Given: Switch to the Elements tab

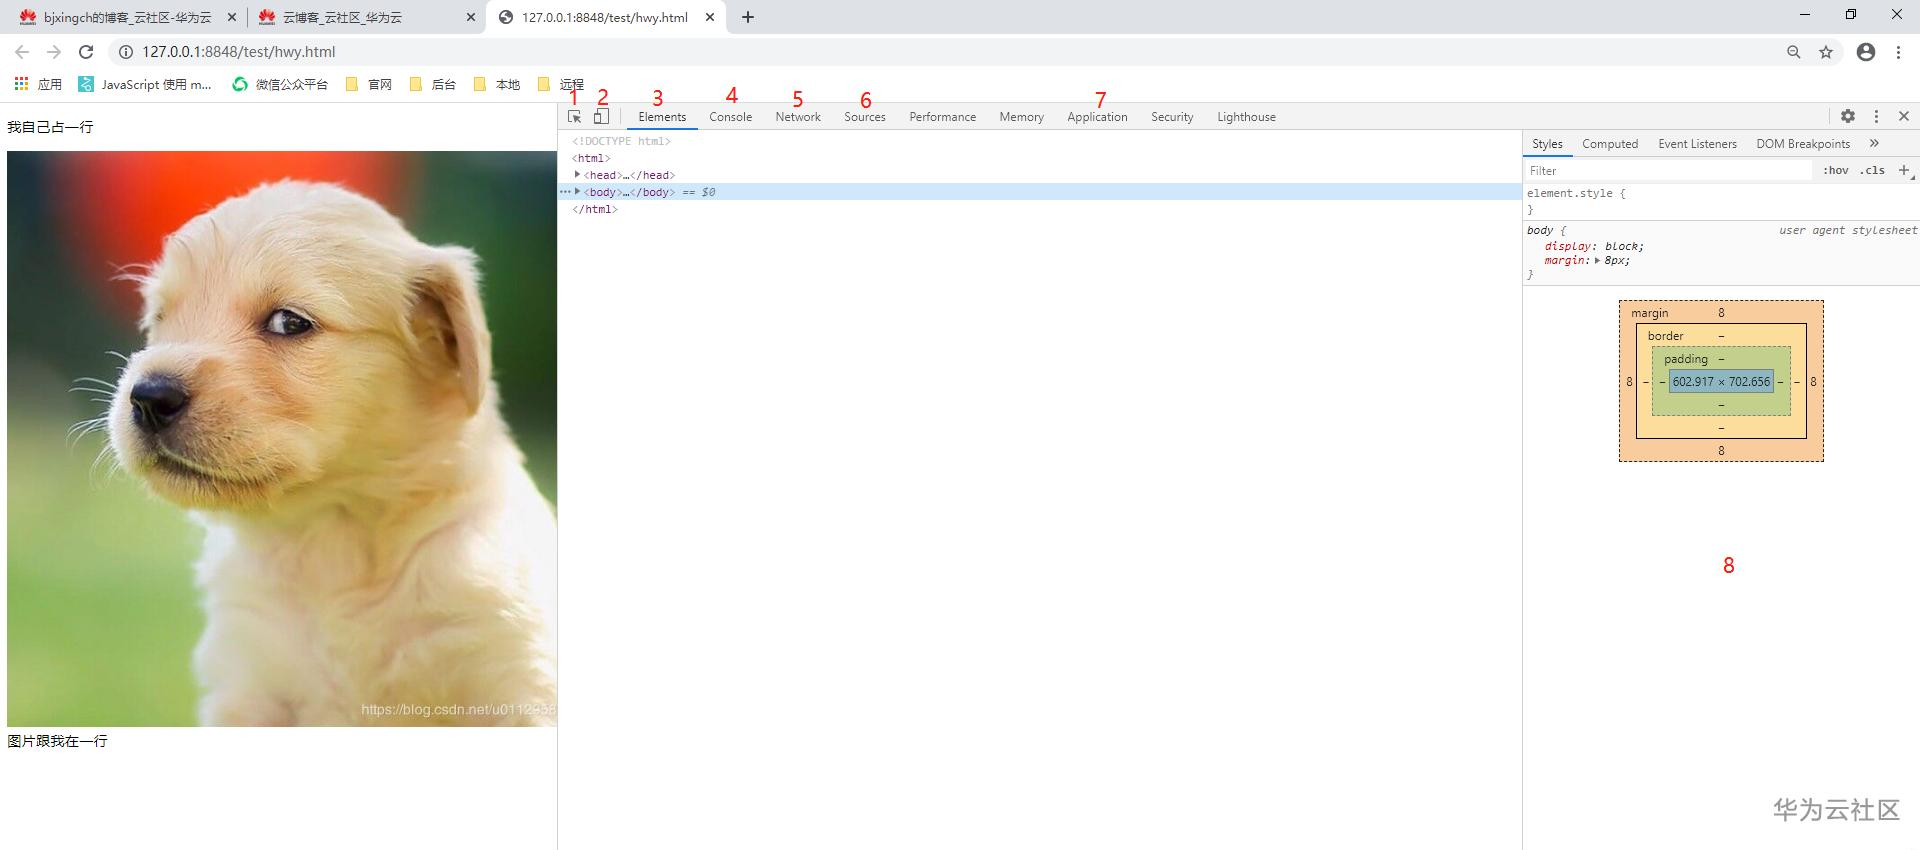Looking at the screenshot, I should (x=662, y=117).
